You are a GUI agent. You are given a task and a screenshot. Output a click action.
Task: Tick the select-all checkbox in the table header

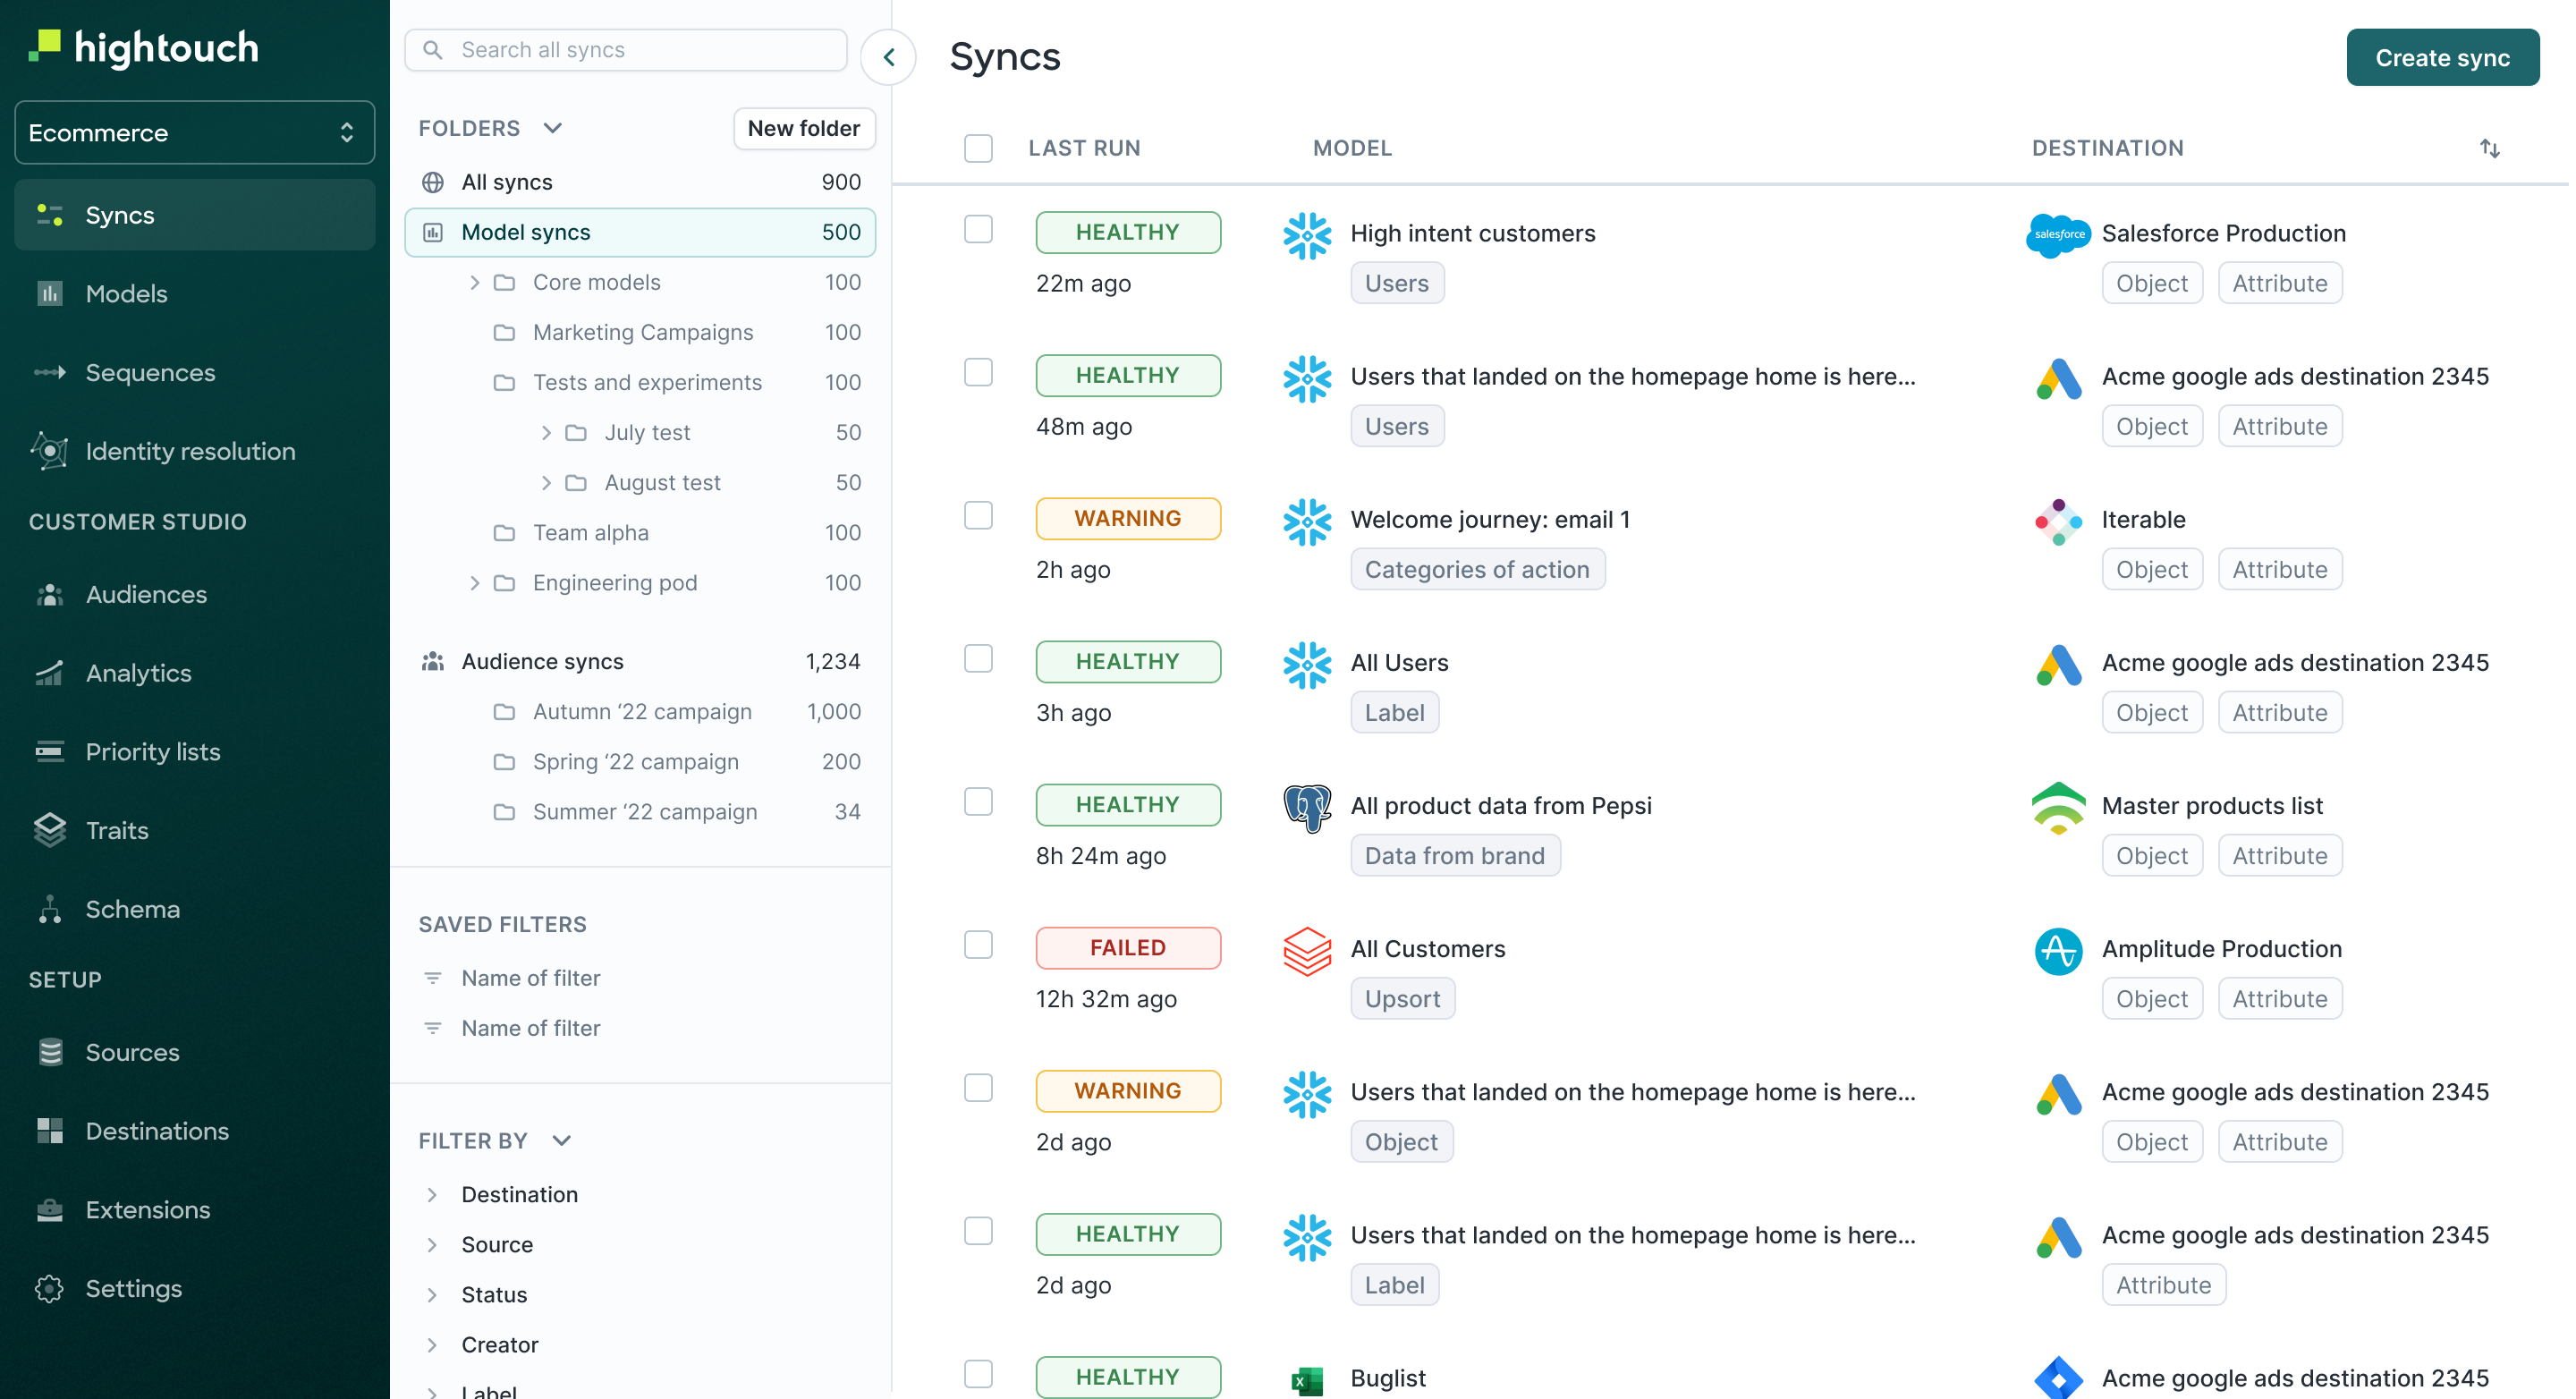point(978,148)
